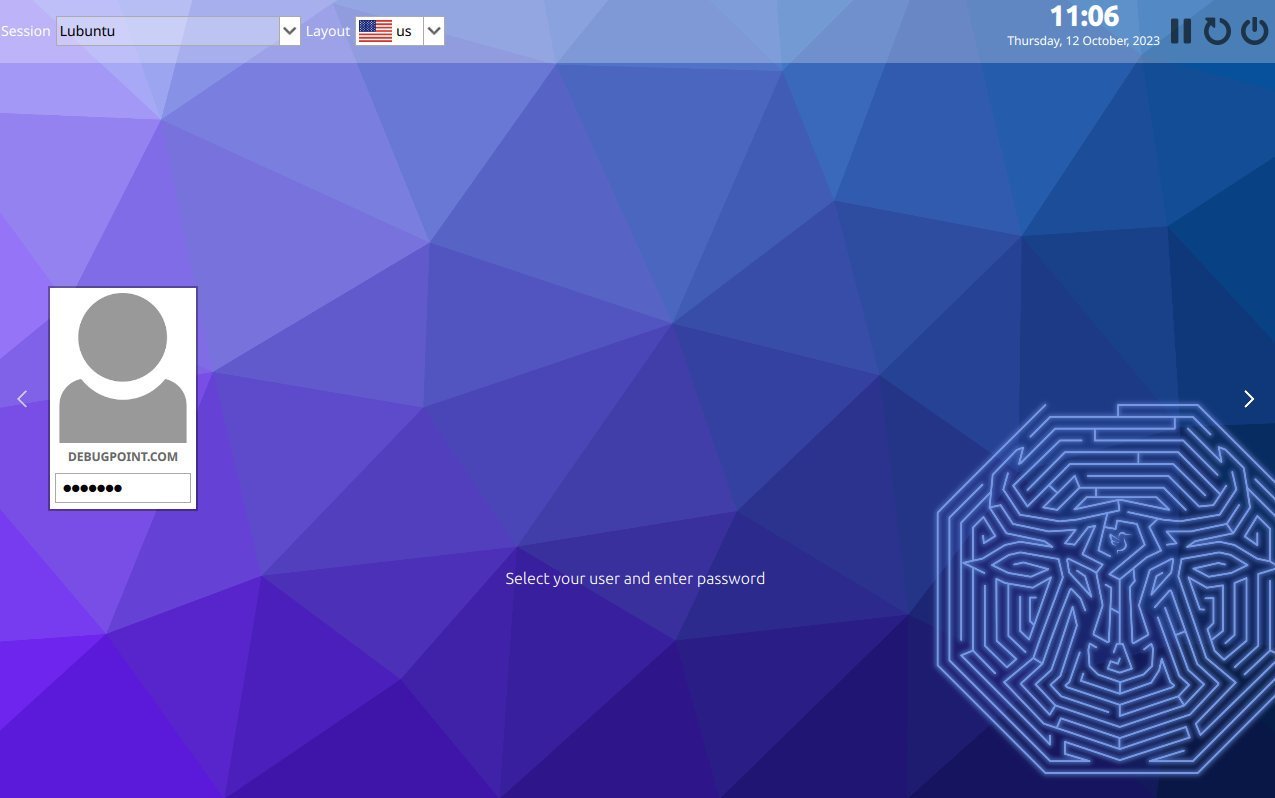Click 'Select your user and enter password' message

635,578
